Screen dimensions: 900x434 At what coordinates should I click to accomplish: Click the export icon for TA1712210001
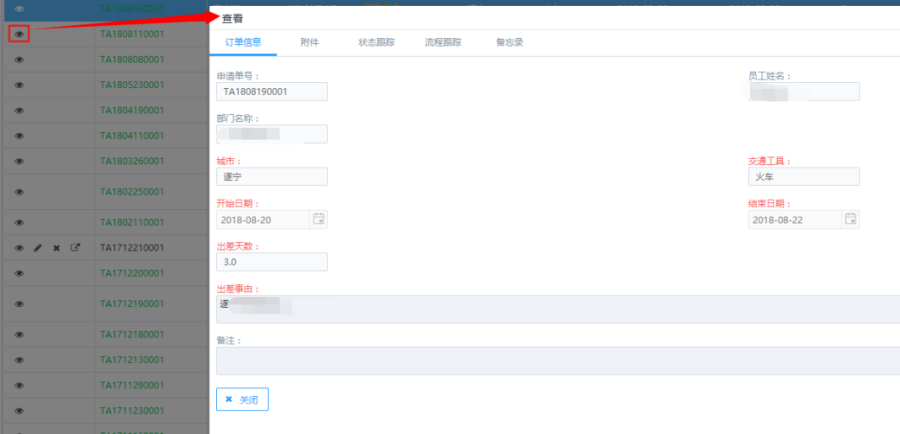click(75, 247)
